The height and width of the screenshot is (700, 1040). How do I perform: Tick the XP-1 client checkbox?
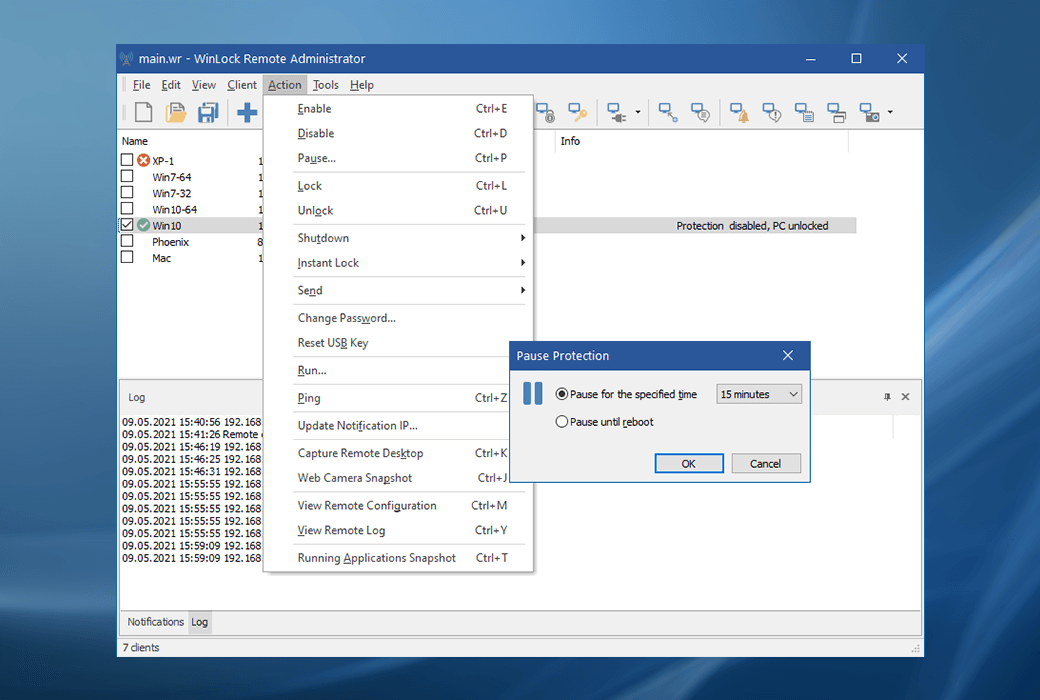[x=127, y=160]
